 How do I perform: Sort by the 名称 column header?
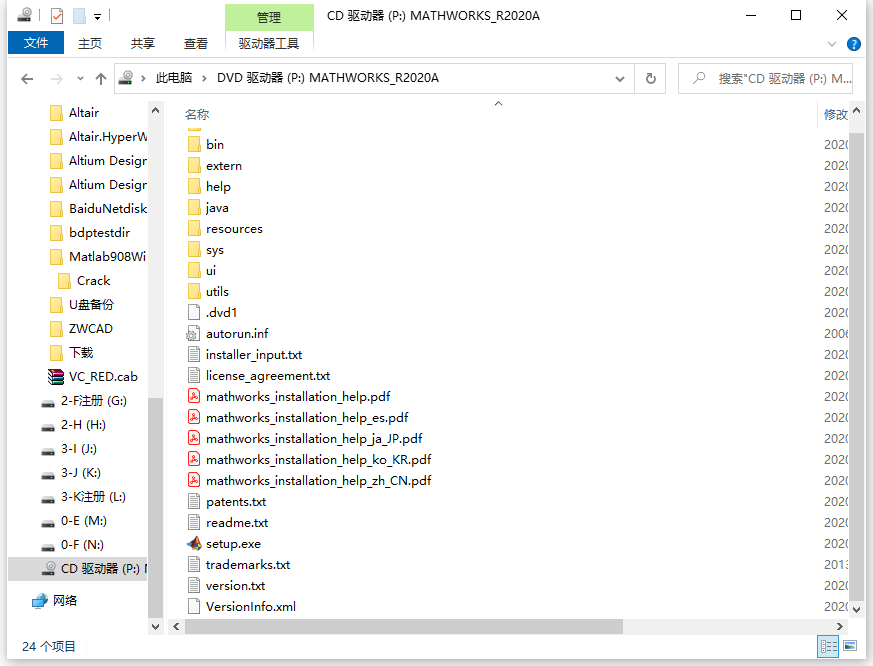(x=197, y=115)
